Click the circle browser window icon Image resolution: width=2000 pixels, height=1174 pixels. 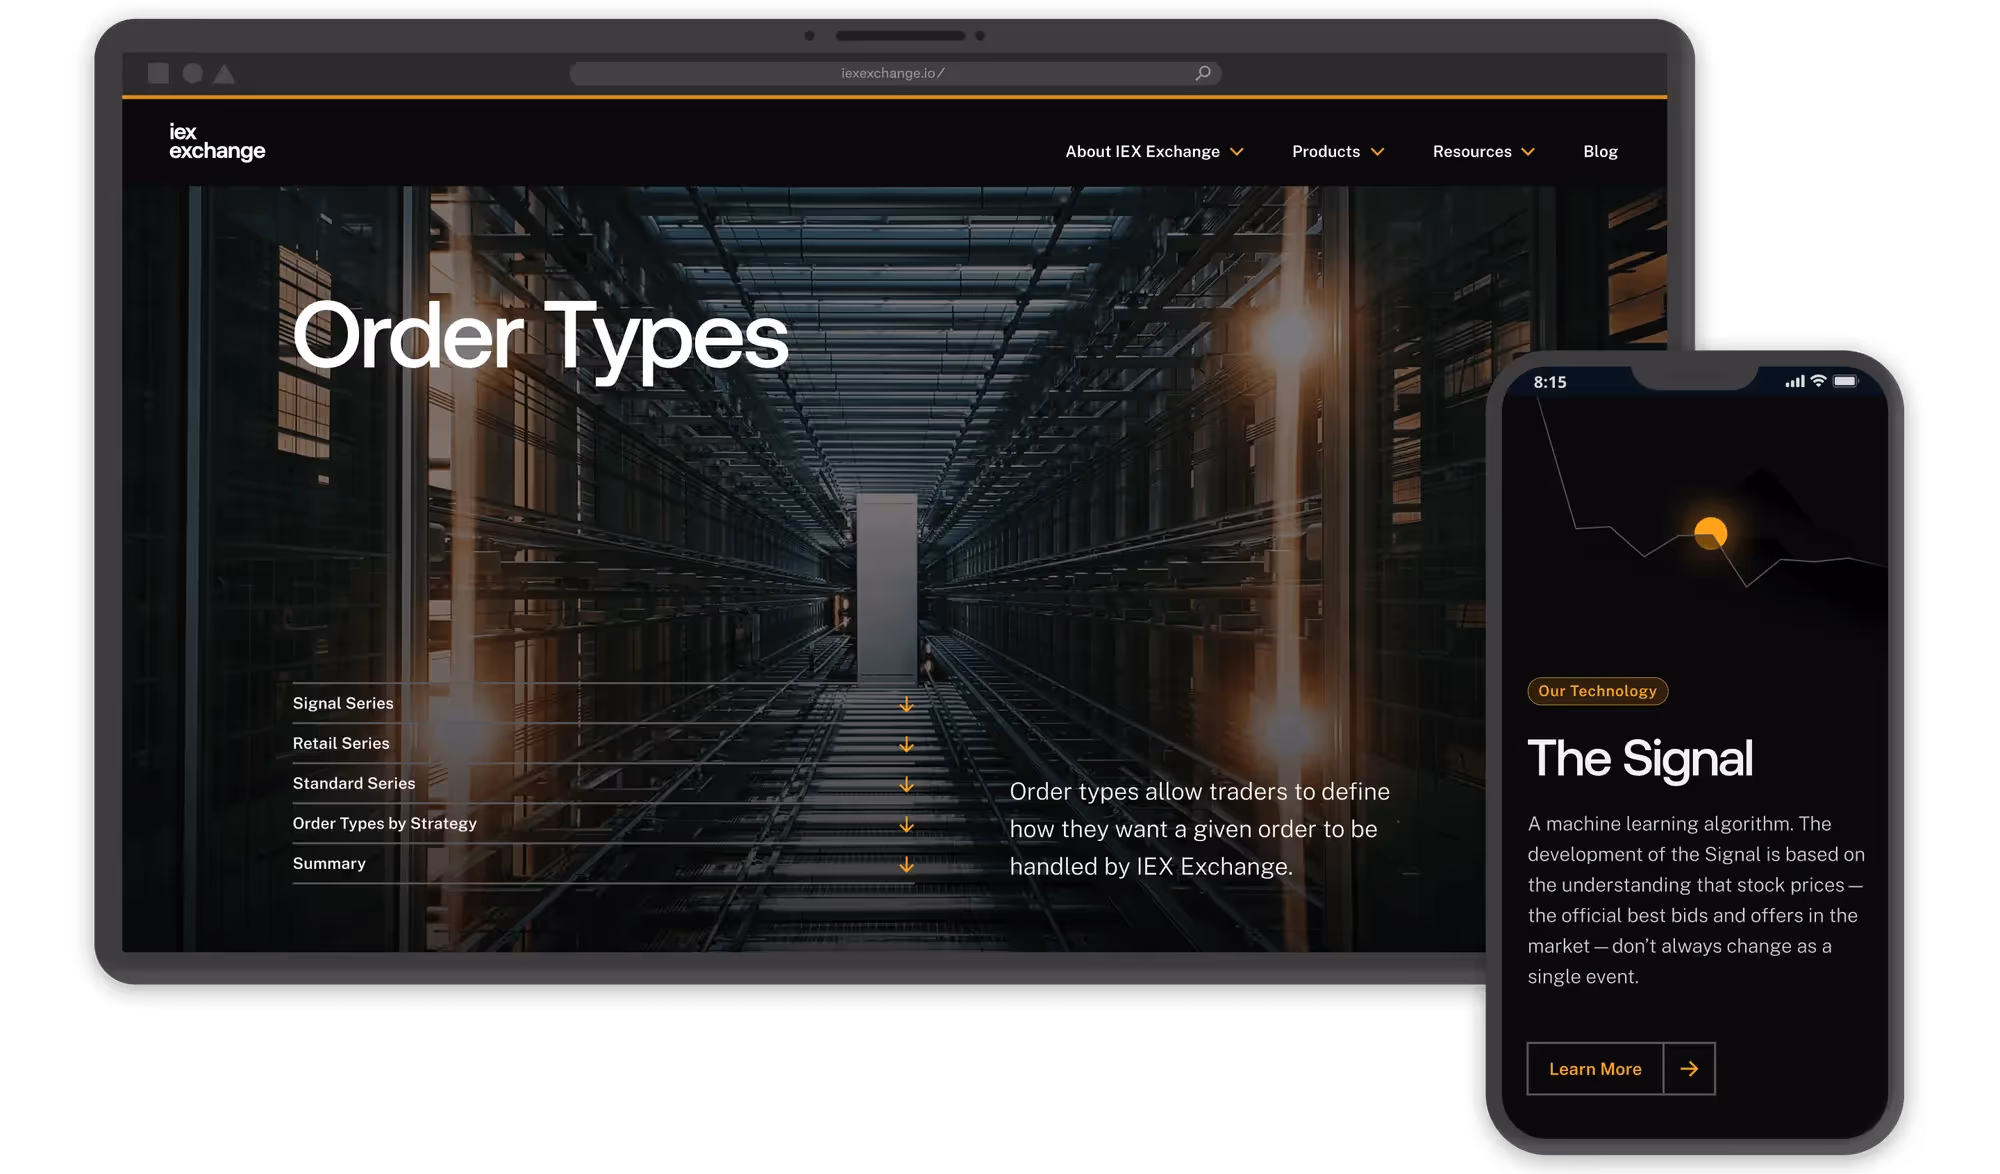pyautogui.click(x=193, y=73)
